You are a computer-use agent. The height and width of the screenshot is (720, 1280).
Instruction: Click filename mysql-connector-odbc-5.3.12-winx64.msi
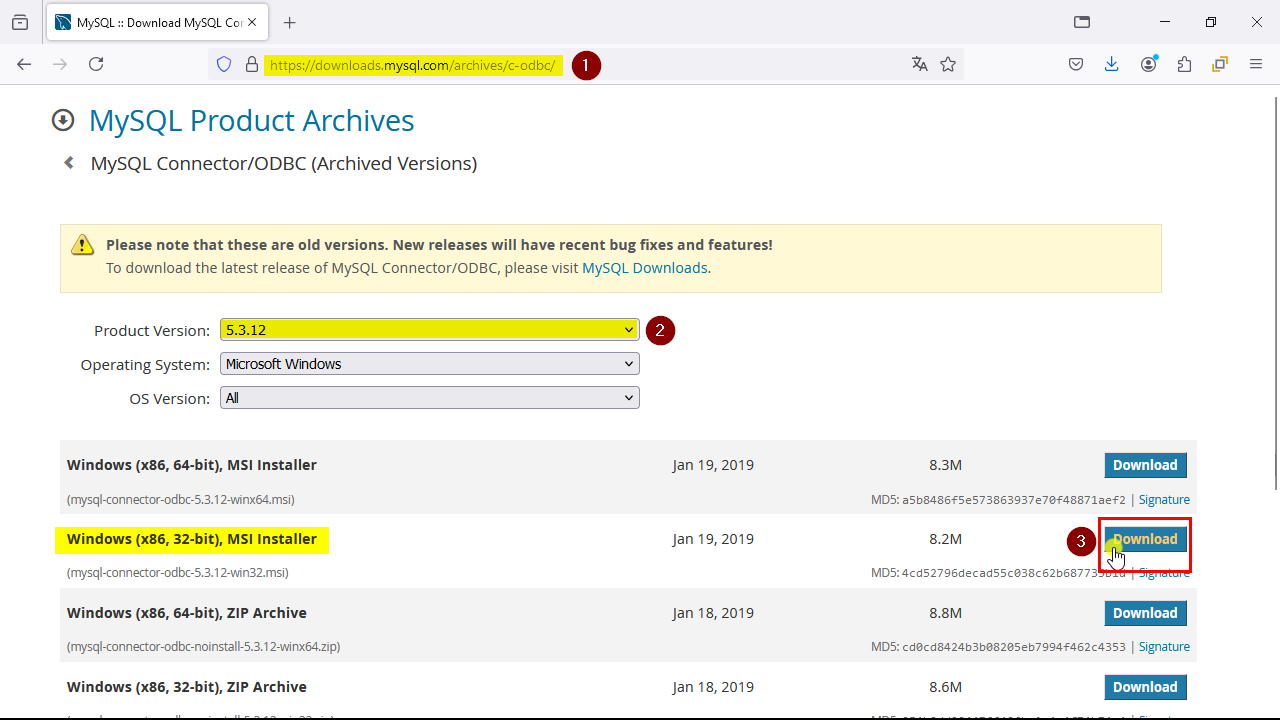click(x=181, y=499)
